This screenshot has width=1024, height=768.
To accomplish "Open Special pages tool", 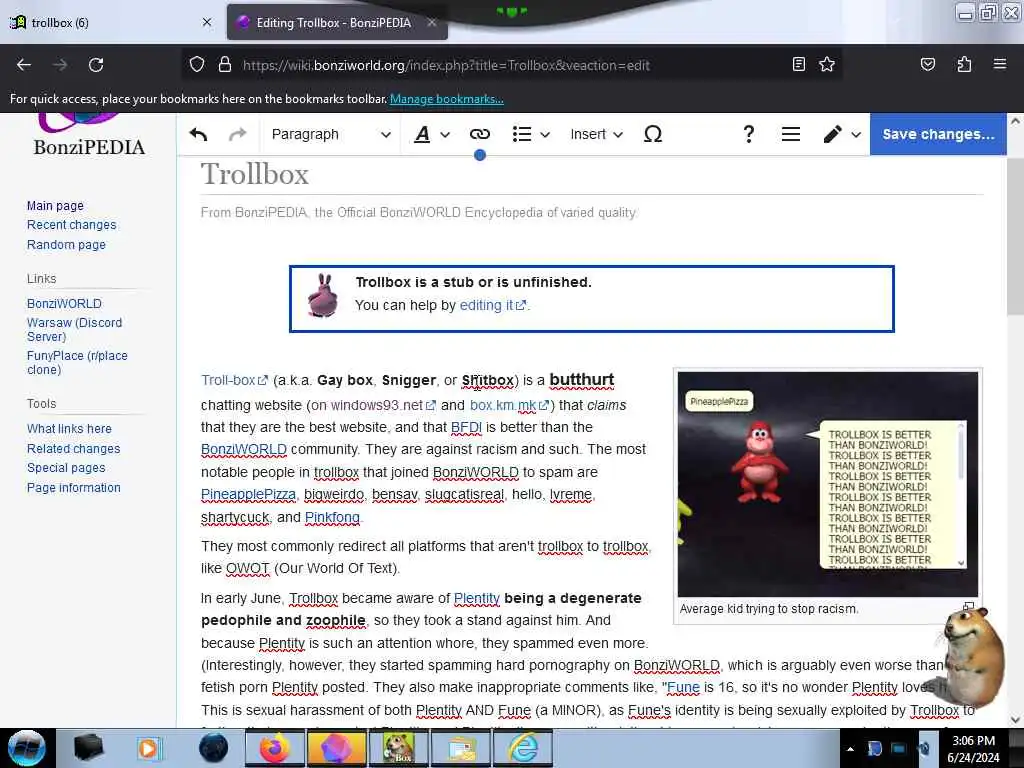I will click(x=66, y=468).
